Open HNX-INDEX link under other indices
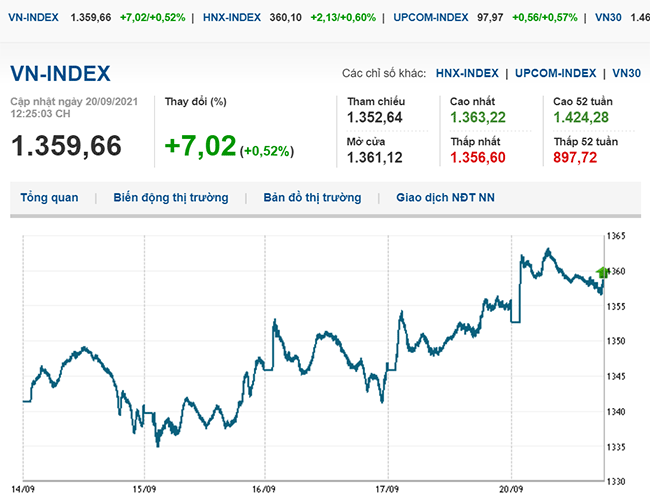This screenshot has width=650, height=501. pos(467,73)
